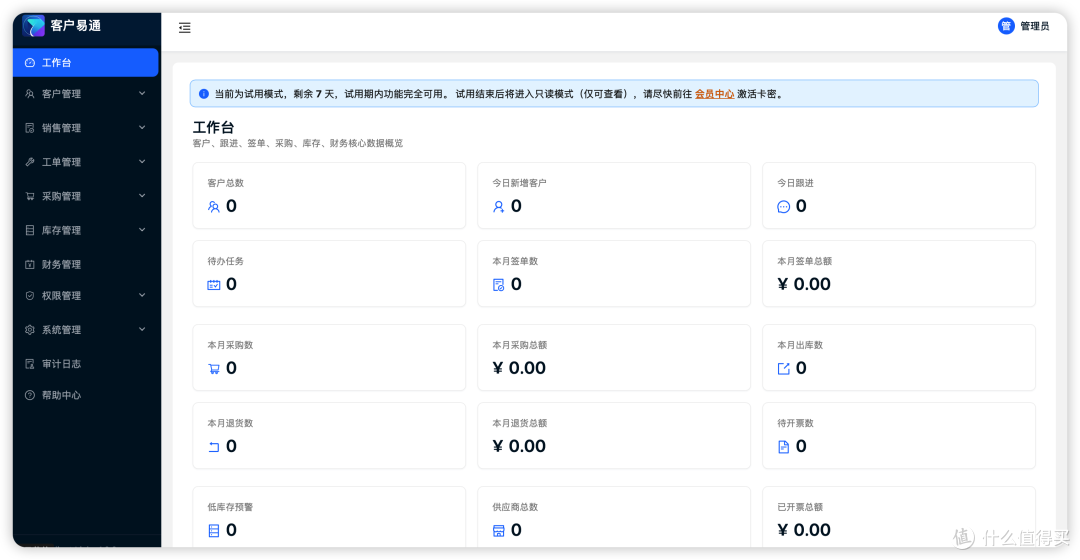
Task: Click the 本月出库数 export icon
Action: tap(783, 369)
